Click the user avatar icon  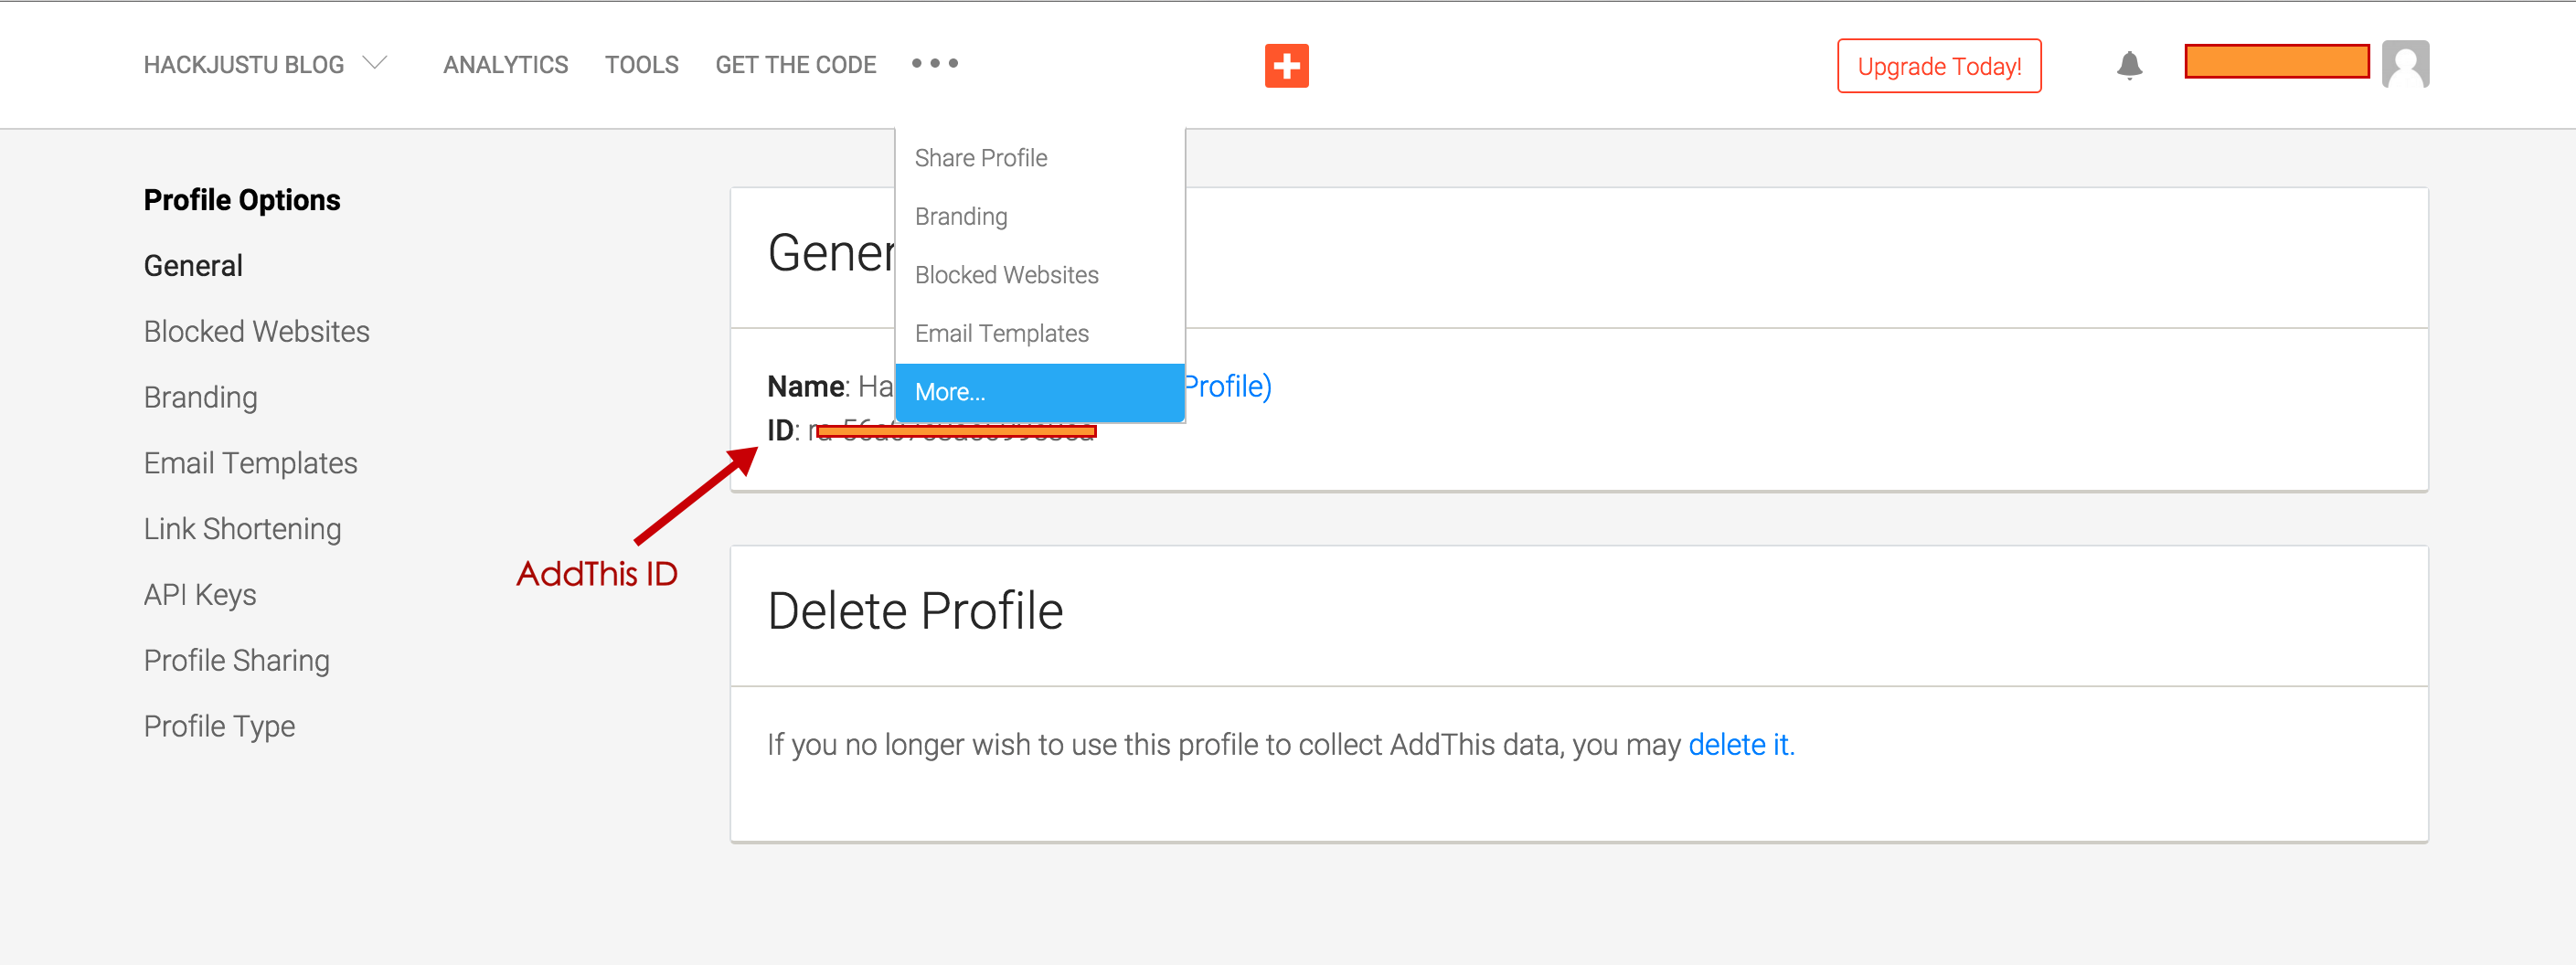coord(2405,65)
